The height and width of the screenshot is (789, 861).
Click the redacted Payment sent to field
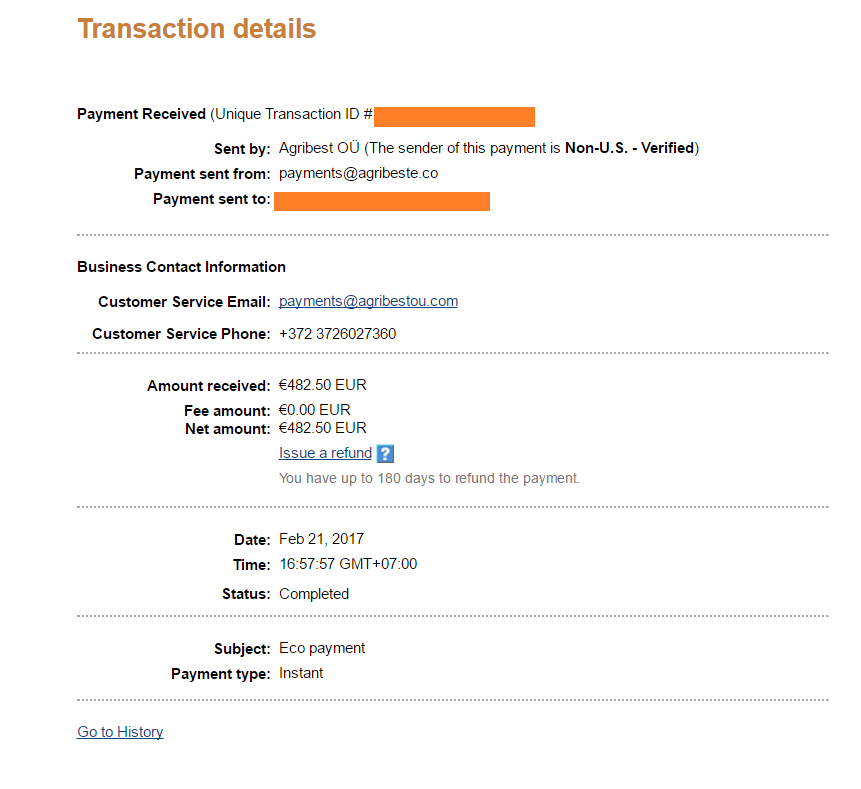coord(381,201)
